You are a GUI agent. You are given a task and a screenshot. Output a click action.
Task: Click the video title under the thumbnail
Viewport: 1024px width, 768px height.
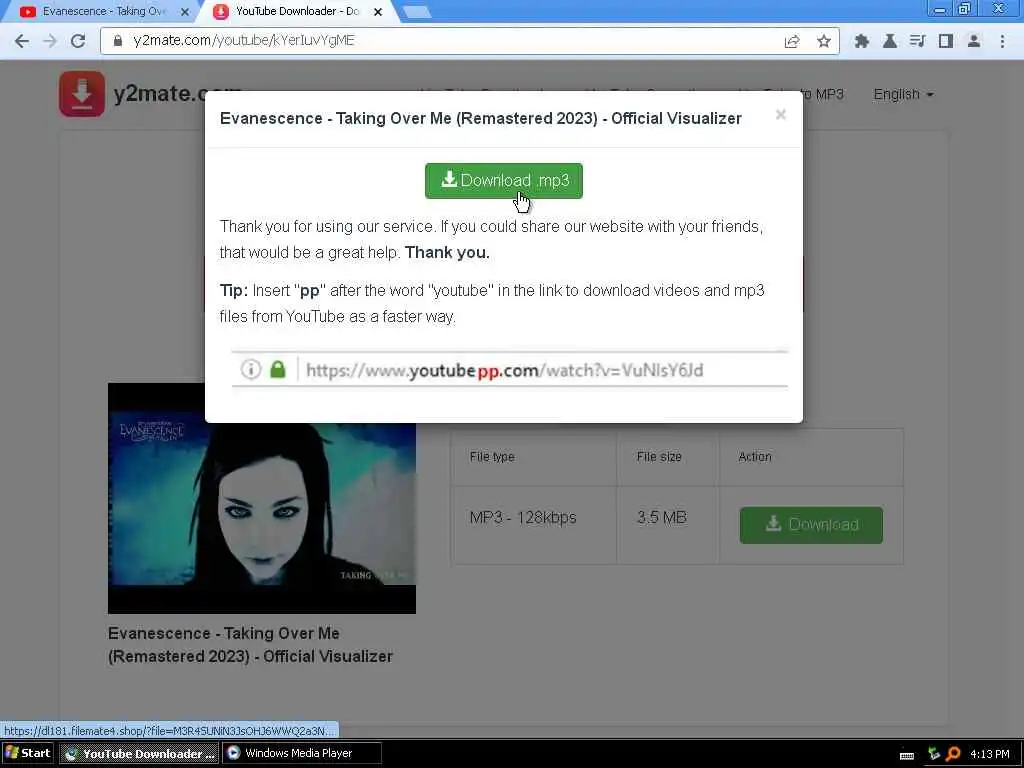(250, 645)
